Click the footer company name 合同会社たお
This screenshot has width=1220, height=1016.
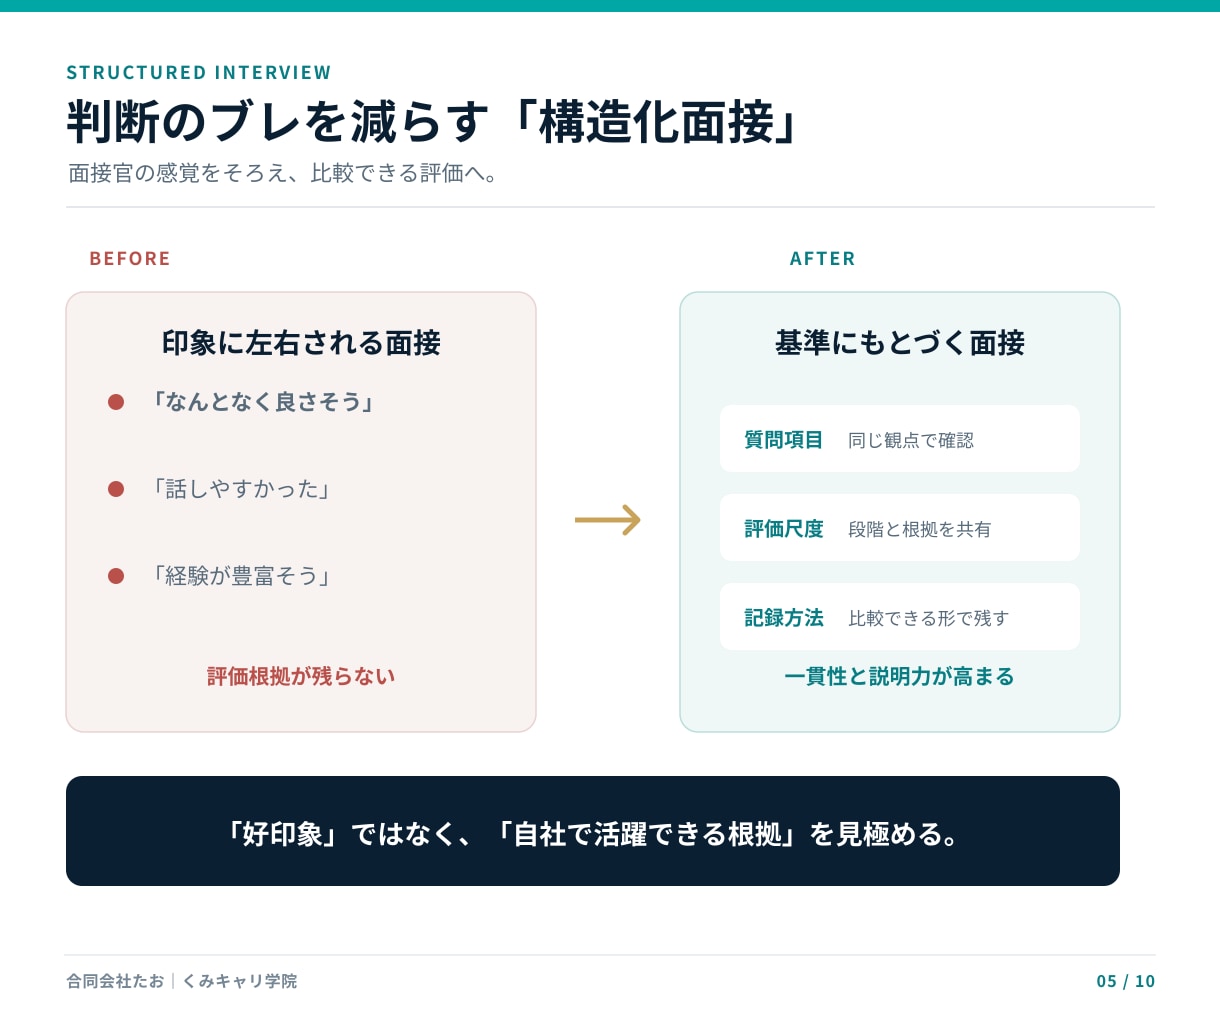click(x=115, y=981)
